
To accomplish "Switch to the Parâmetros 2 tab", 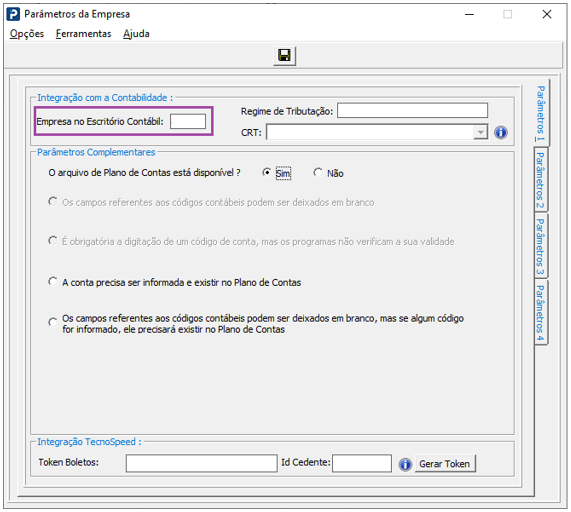I will pyautogui.click(x=541, y=180).
